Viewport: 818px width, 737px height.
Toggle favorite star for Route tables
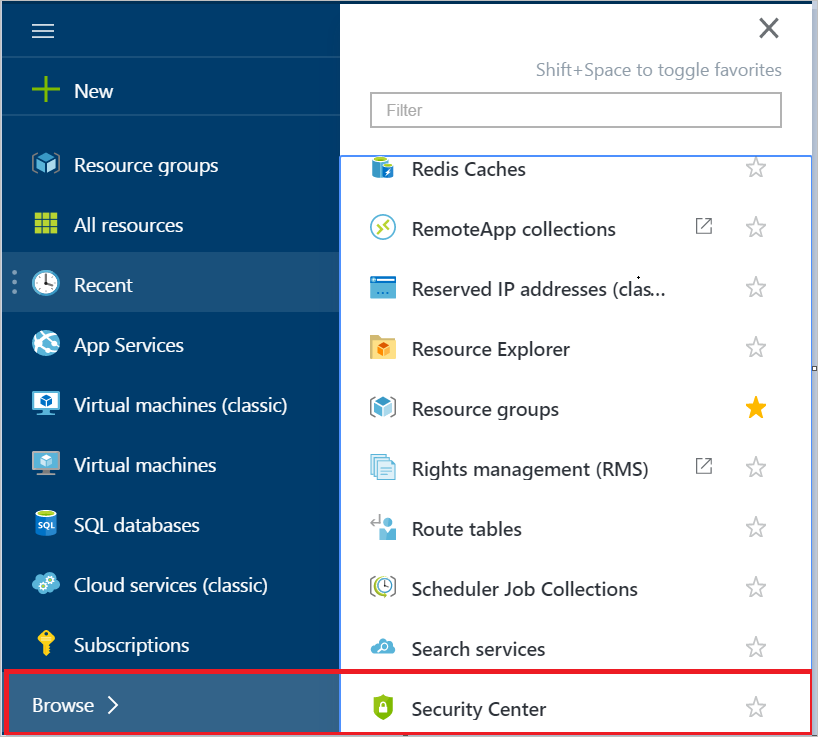[x=755, y=527]
